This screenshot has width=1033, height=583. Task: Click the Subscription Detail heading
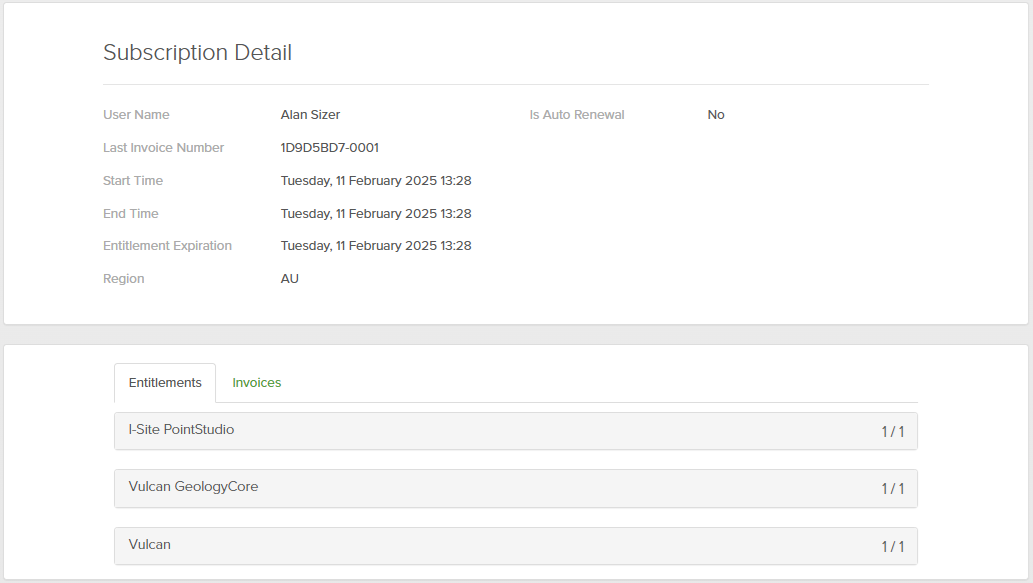(197, 53)
